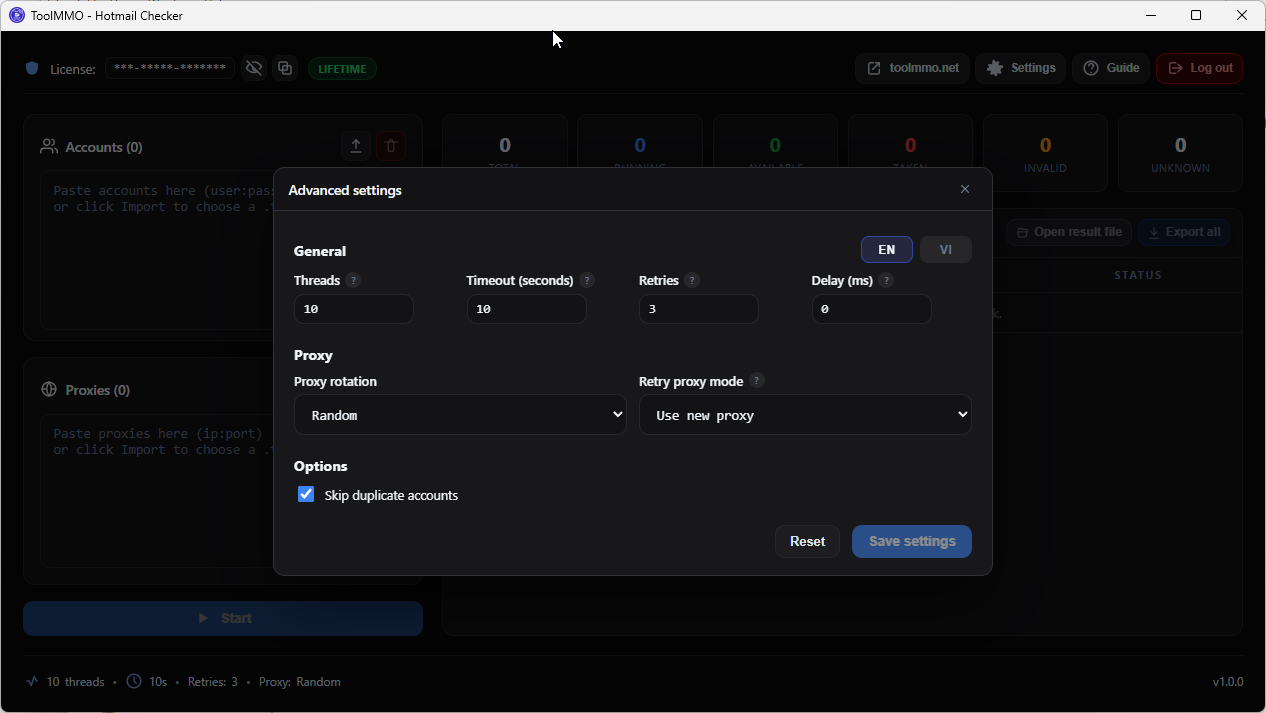This screenshot has height=713, width=1266.
Task: Open the toolmmo.net website link
Action: 912,68
